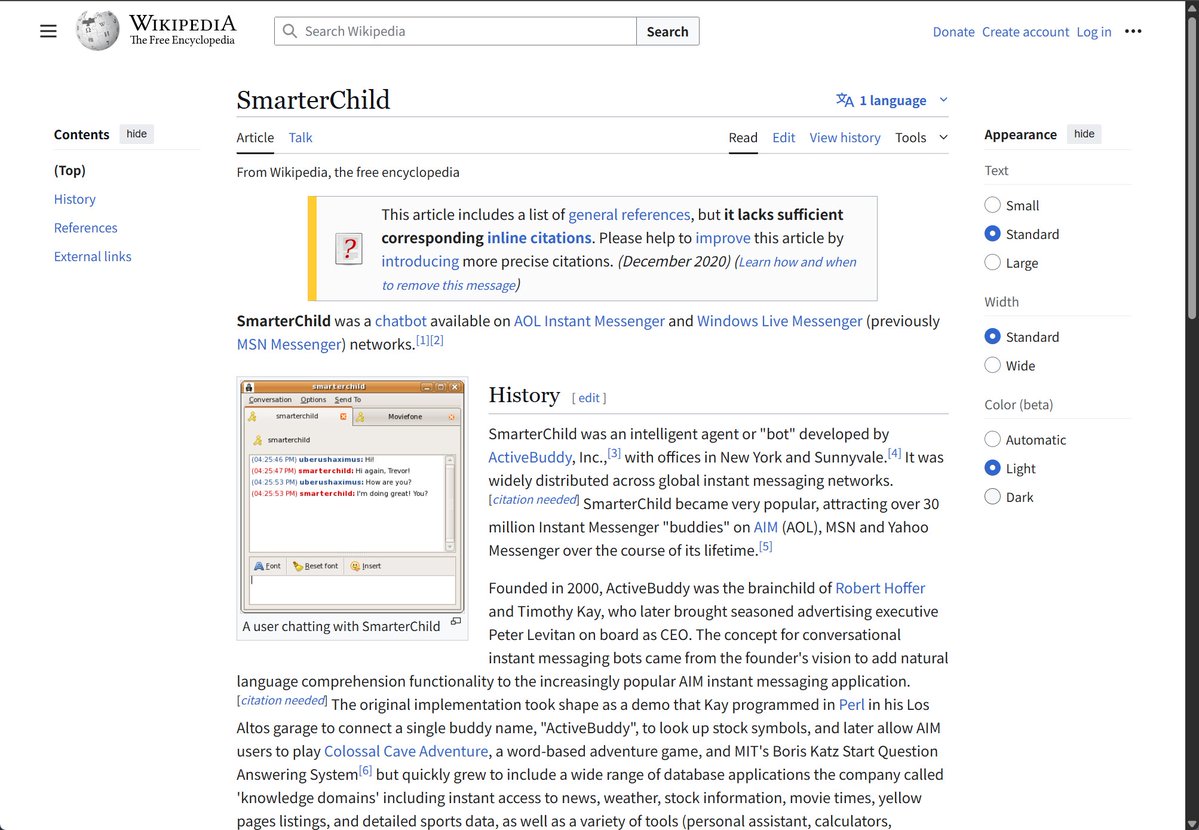This screenshot has height=830, width=1199.
Task: Open the general references link
Action: [x=629, y=215]
